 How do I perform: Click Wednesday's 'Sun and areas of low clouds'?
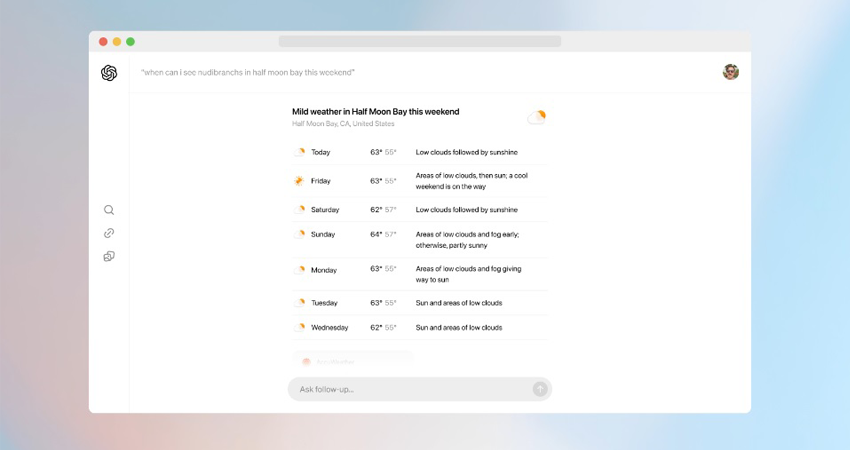pyautogui.click(x=459, y=327)
